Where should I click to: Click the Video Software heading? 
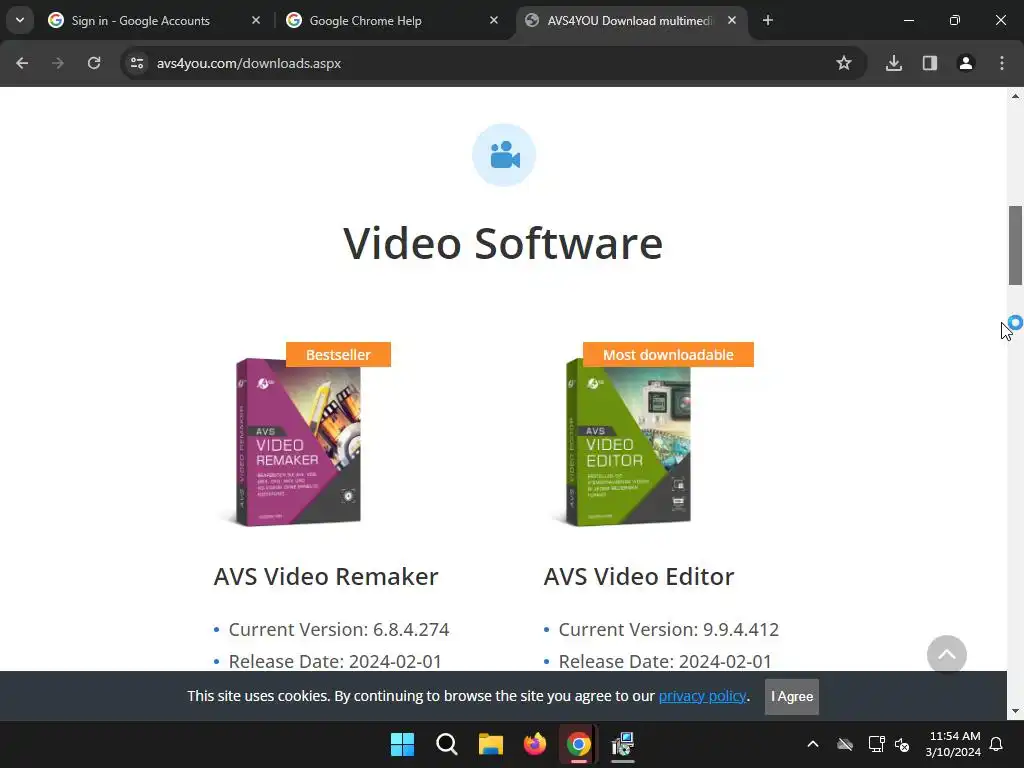coord(504,244)
